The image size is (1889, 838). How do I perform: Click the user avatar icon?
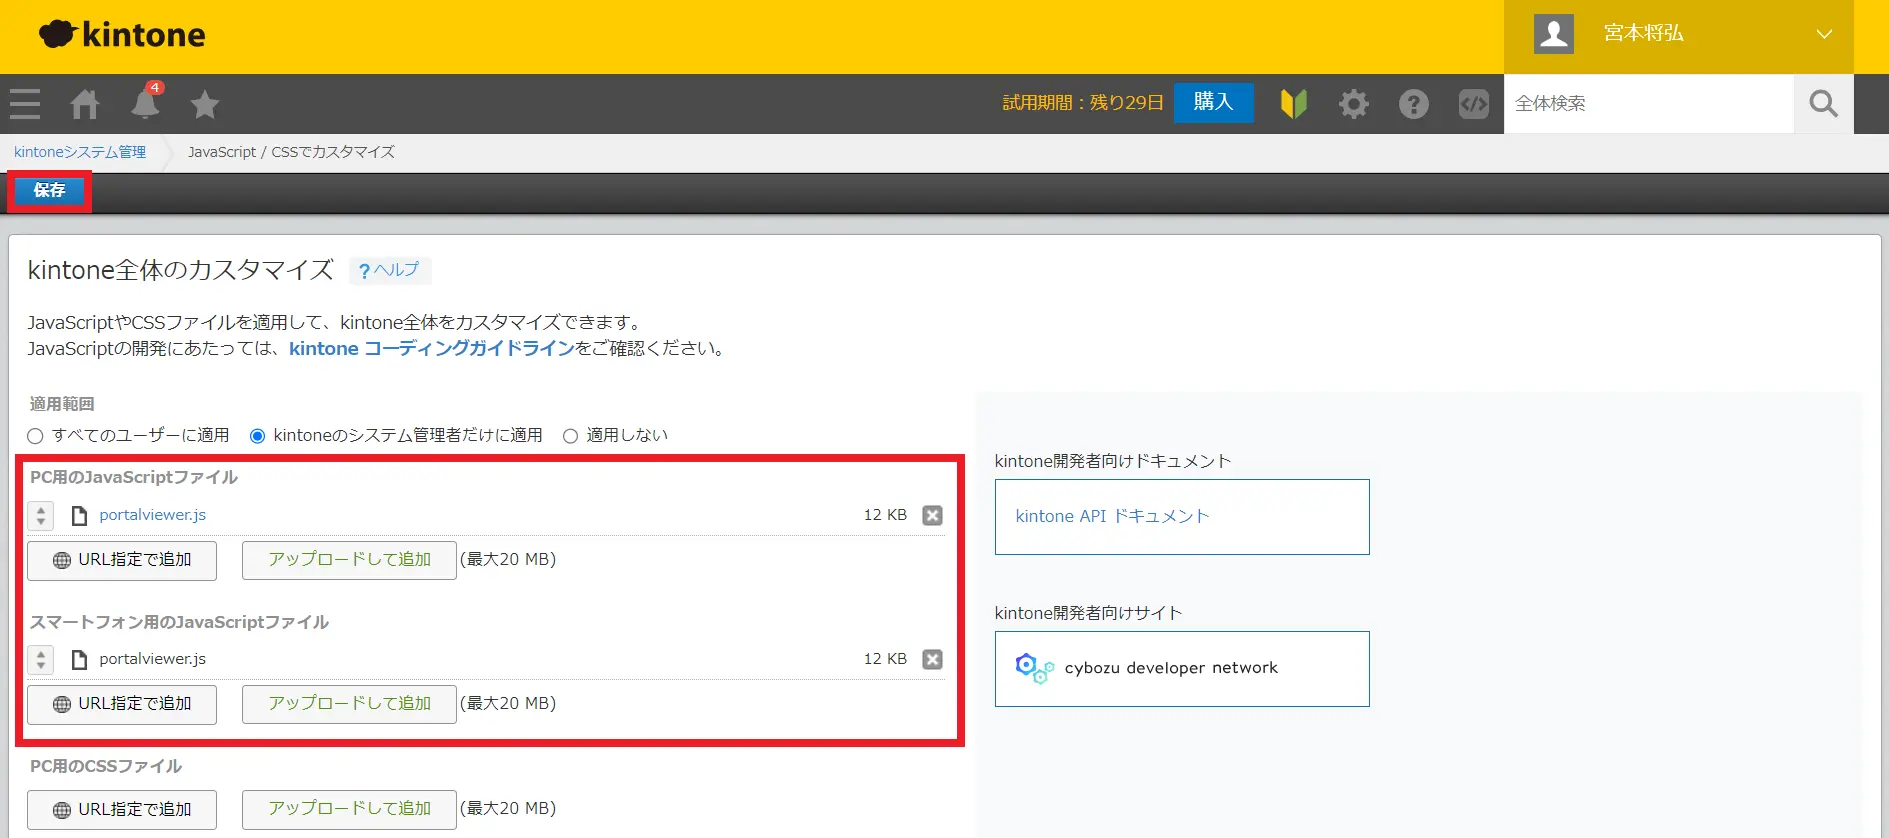pyautogui.click(x=1554, y=34)
